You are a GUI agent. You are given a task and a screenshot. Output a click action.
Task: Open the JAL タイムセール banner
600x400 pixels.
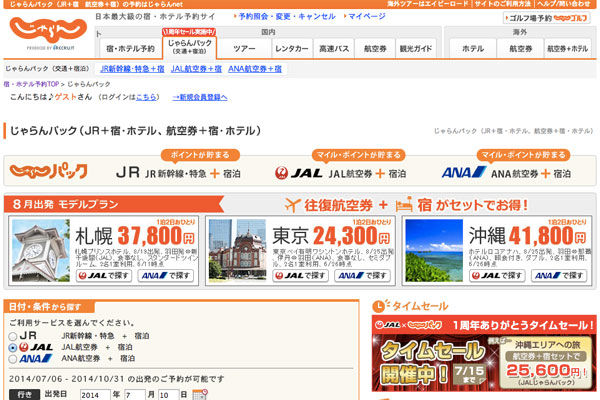484,353
